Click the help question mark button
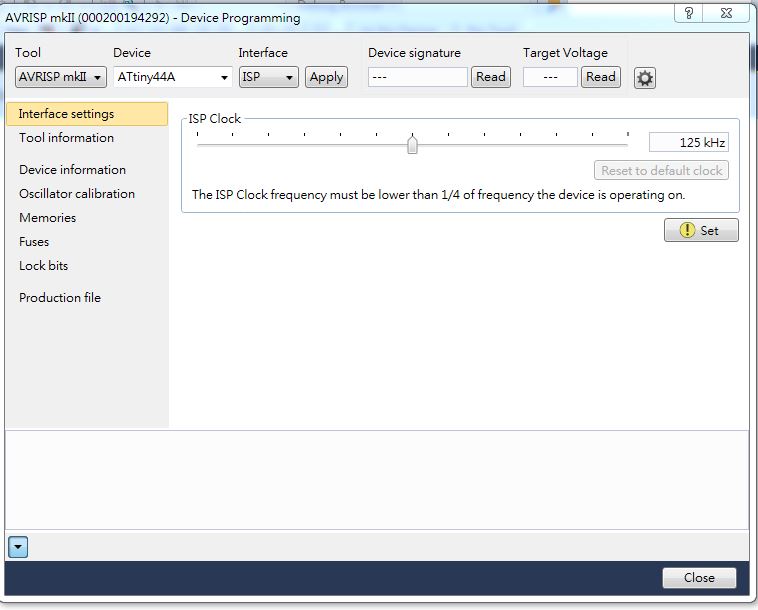 pos(688,13)
